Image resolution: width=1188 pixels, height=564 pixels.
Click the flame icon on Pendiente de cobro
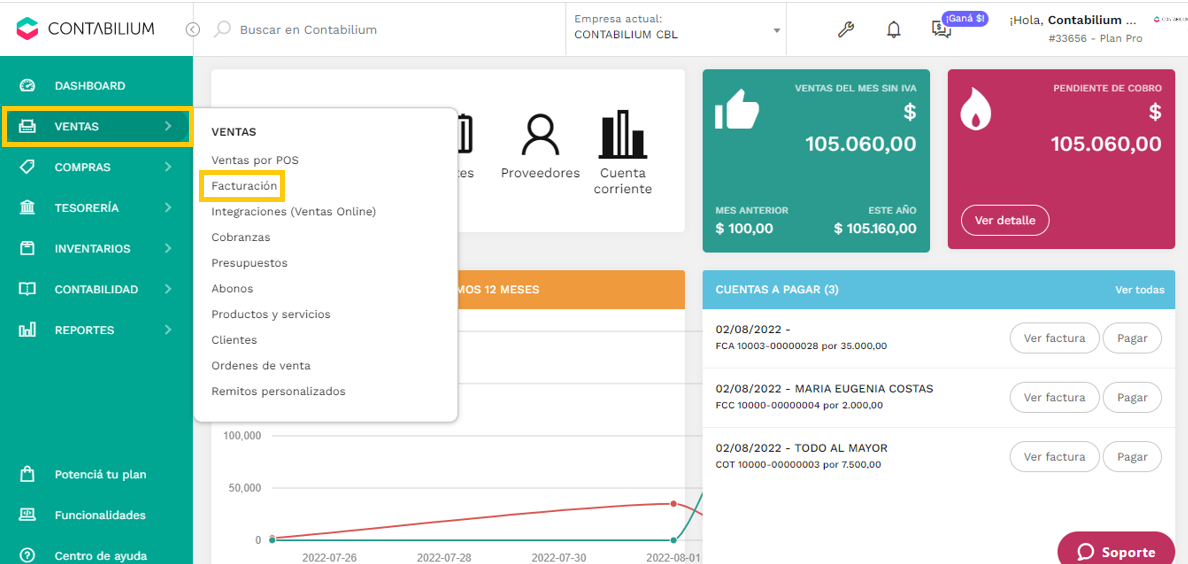click(x=974, y=110)
